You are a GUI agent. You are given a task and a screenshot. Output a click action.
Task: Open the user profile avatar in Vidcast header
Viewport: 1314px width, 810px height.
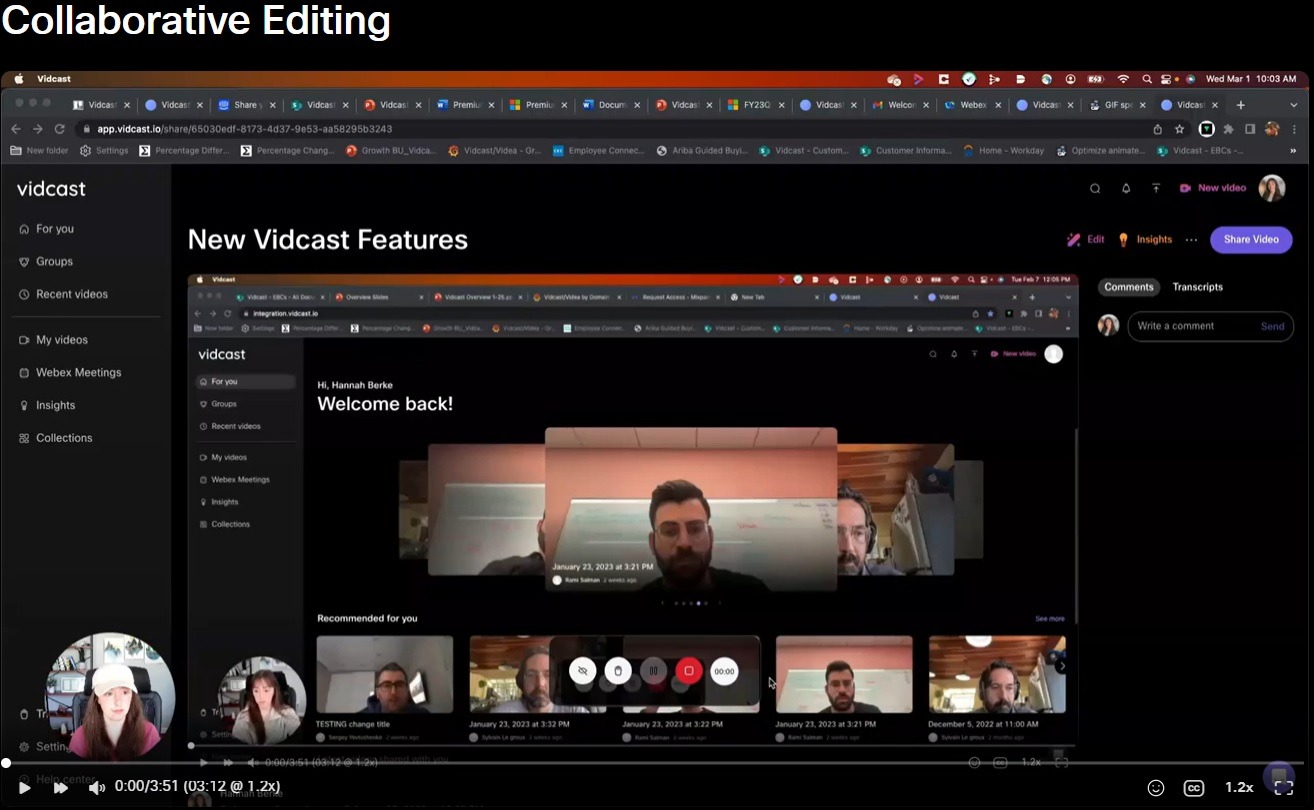coord(1272,188)
